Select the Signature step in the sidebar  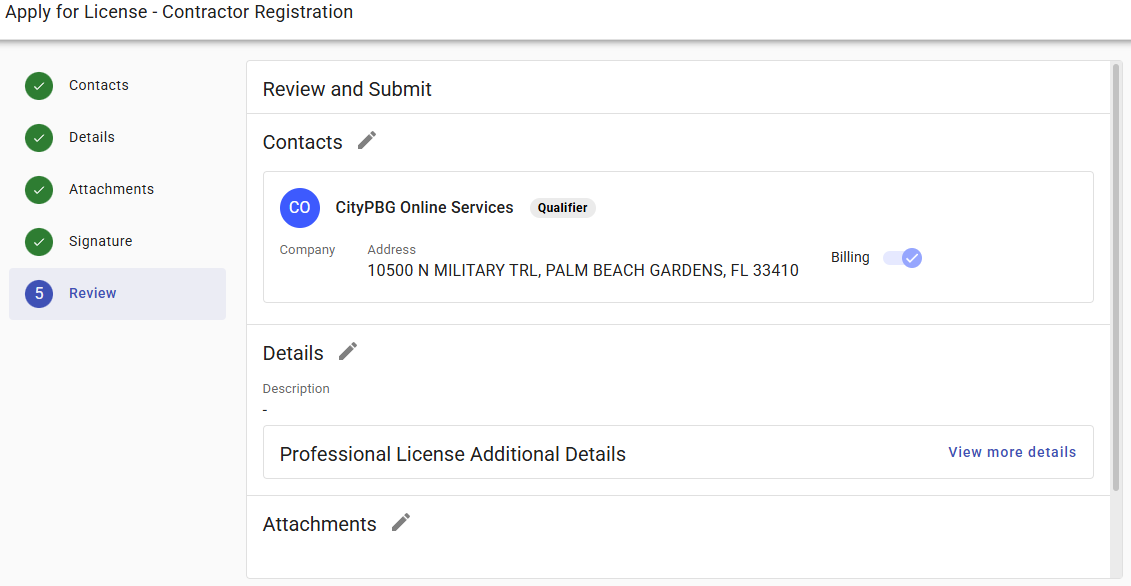click(99, 241)
